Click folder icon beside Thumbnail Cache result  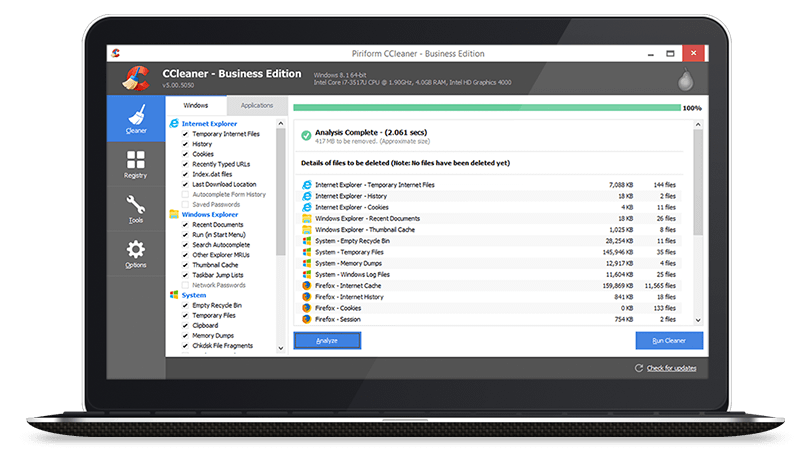tap(307, 230)
